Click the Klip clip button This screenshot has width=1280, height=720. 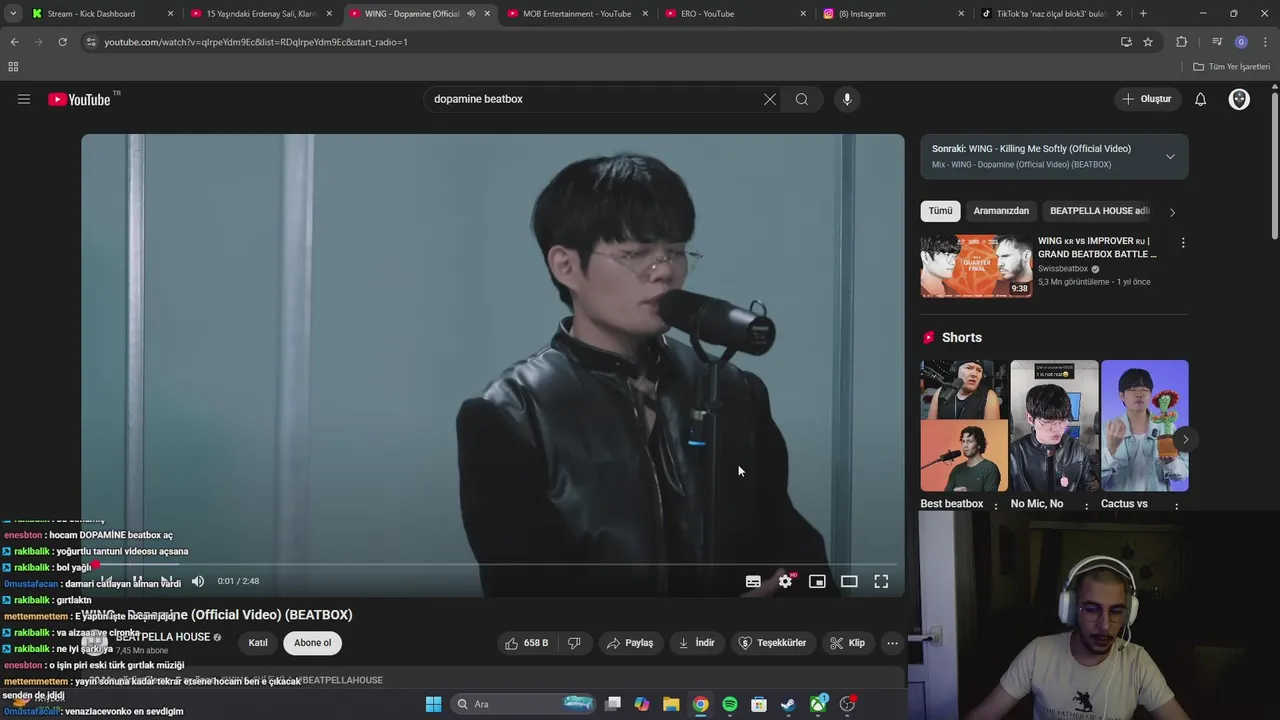click(x=848, y=643)
